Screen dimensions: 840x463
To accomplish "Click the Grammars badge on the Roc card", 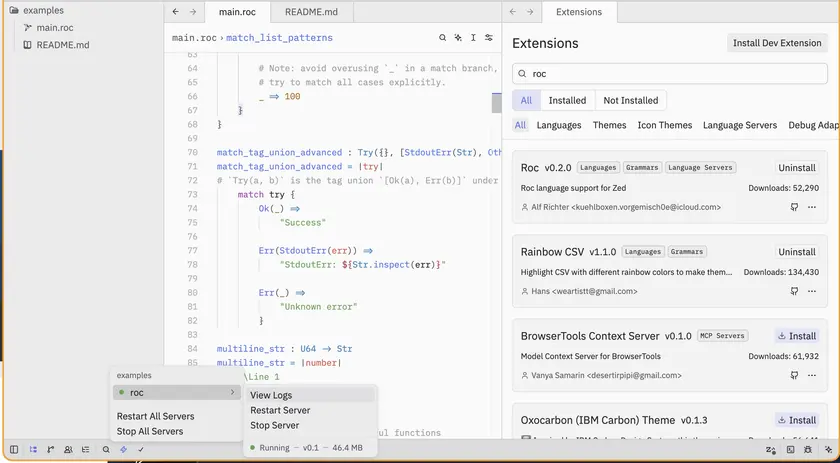I will [x=642, y=168].
